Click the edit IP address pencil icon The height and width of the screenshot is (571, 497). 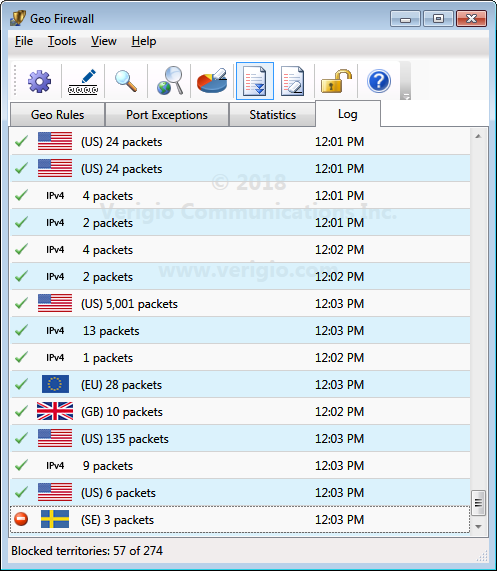point(83,81)
